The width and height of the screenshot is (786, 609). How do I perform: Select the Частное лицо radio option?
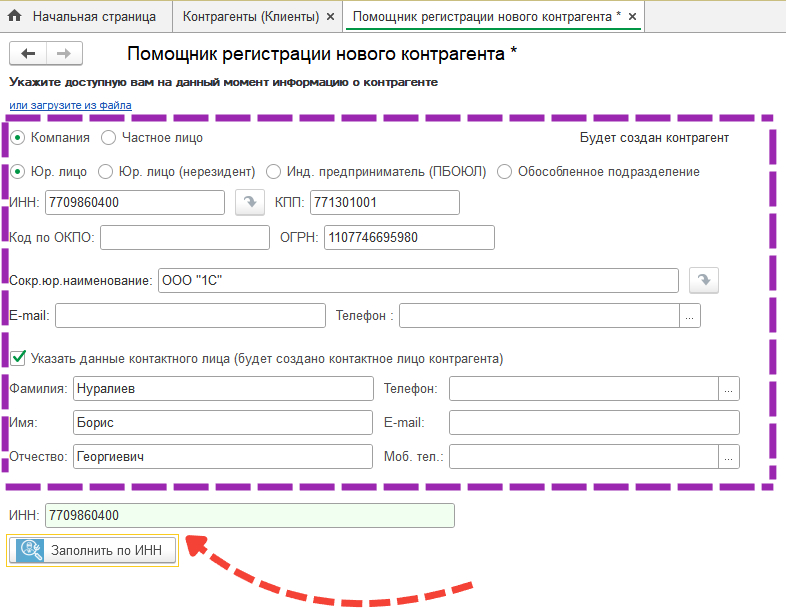coord(108,137)
